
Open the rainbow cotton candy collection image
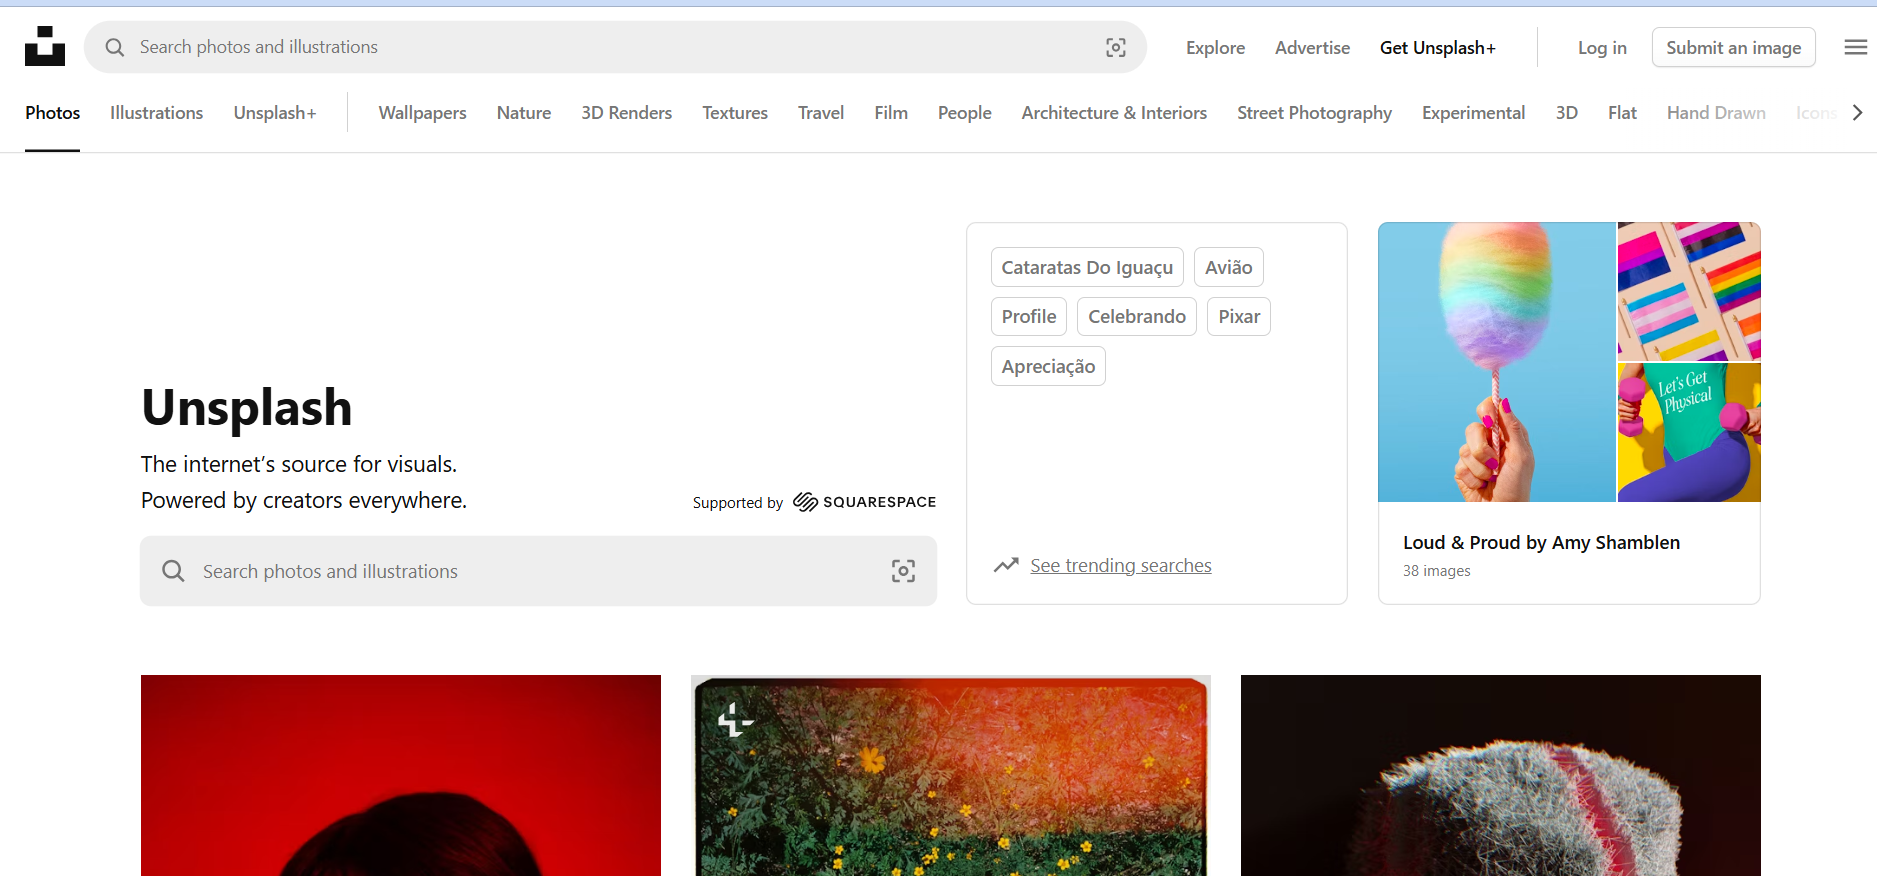(1497, 362)
